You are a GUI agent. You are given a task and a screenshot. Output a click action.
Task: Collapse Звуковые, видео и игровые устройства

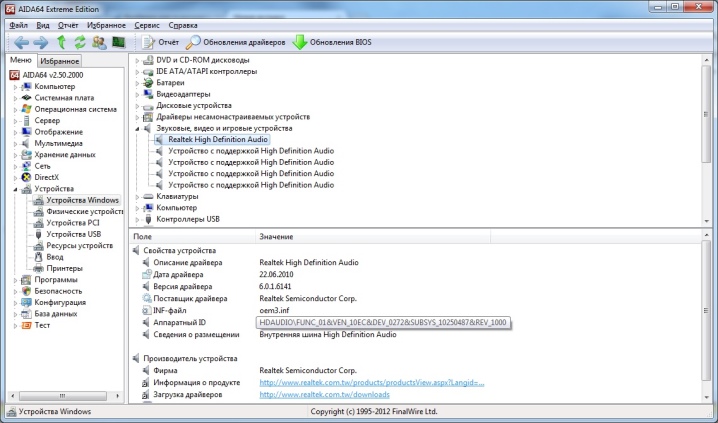point(137,129)
